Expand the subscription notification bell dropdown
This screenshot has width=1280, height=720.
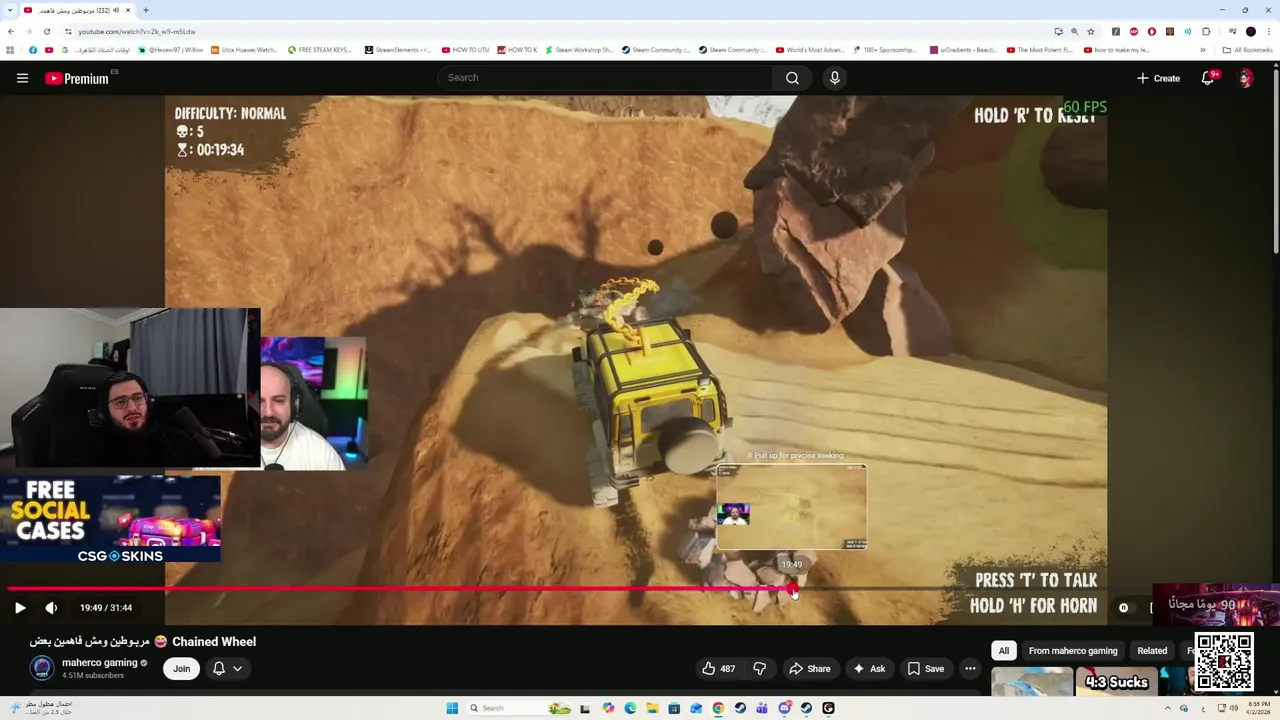click(x=227, y=668)
